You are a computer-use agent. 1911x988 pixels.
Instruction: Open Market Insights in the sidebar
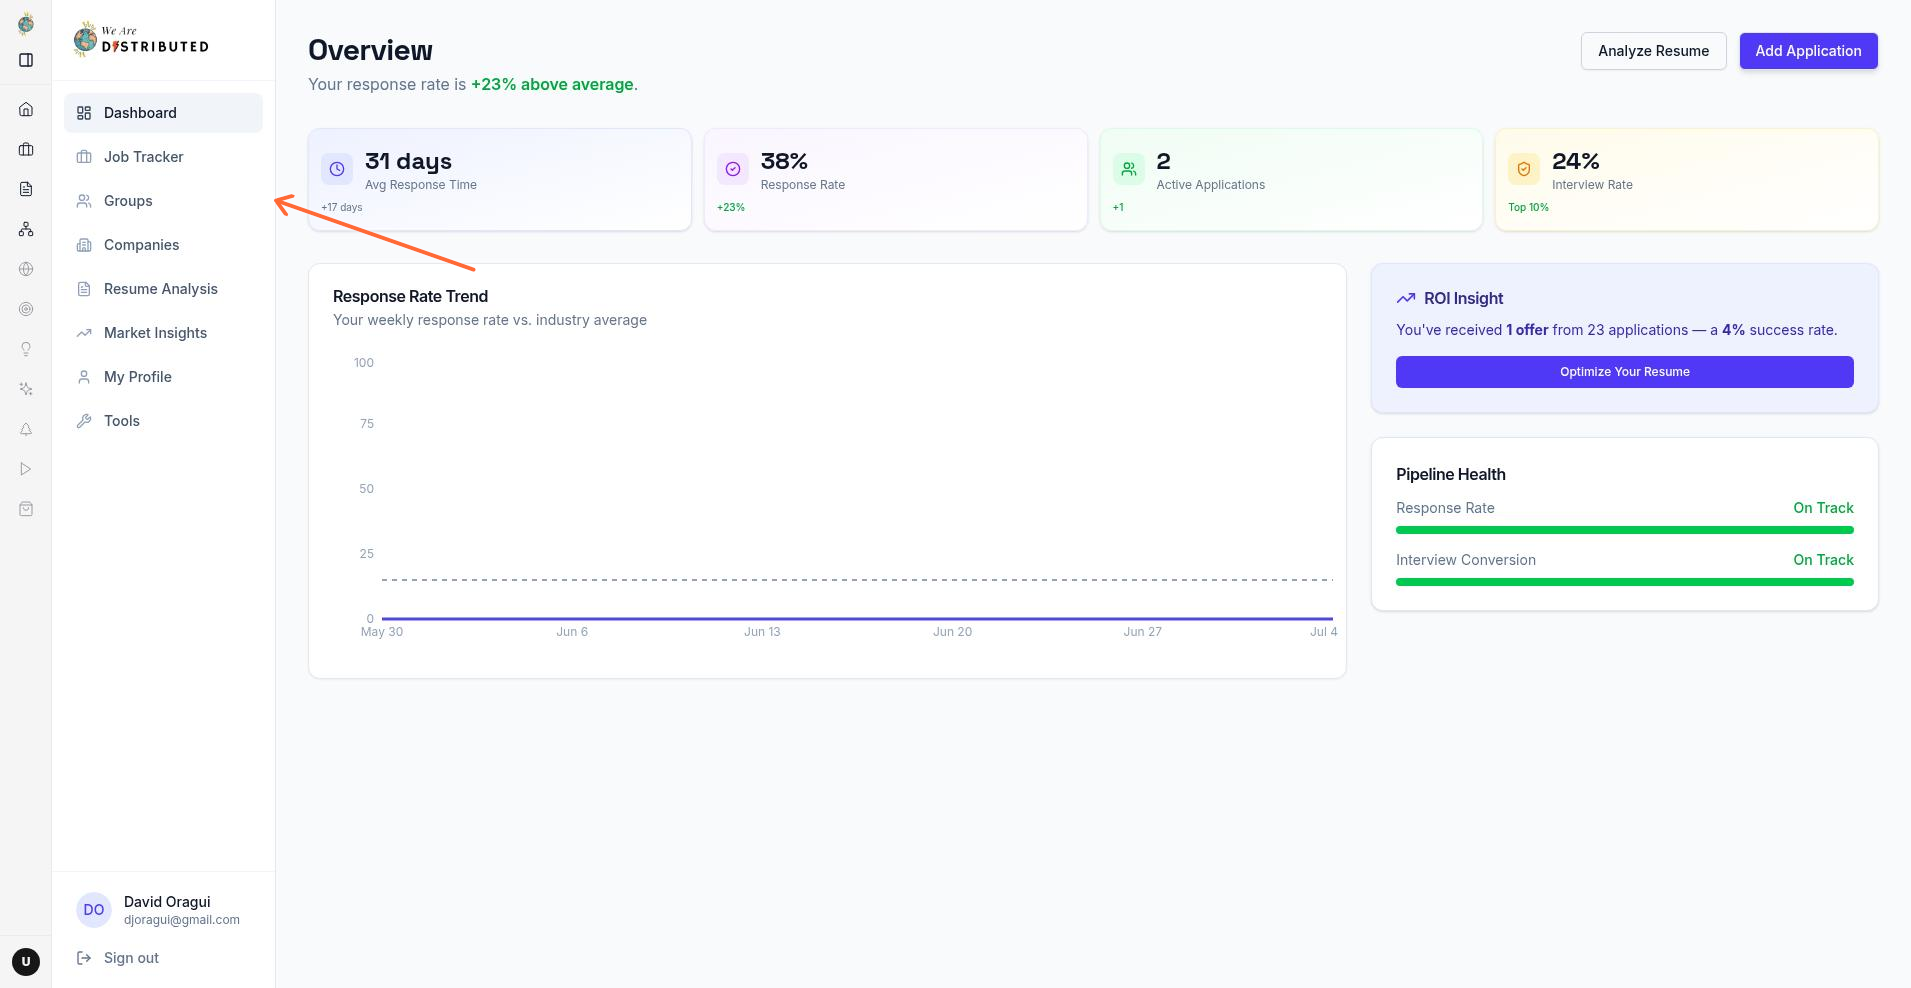[x=163, y=333]
